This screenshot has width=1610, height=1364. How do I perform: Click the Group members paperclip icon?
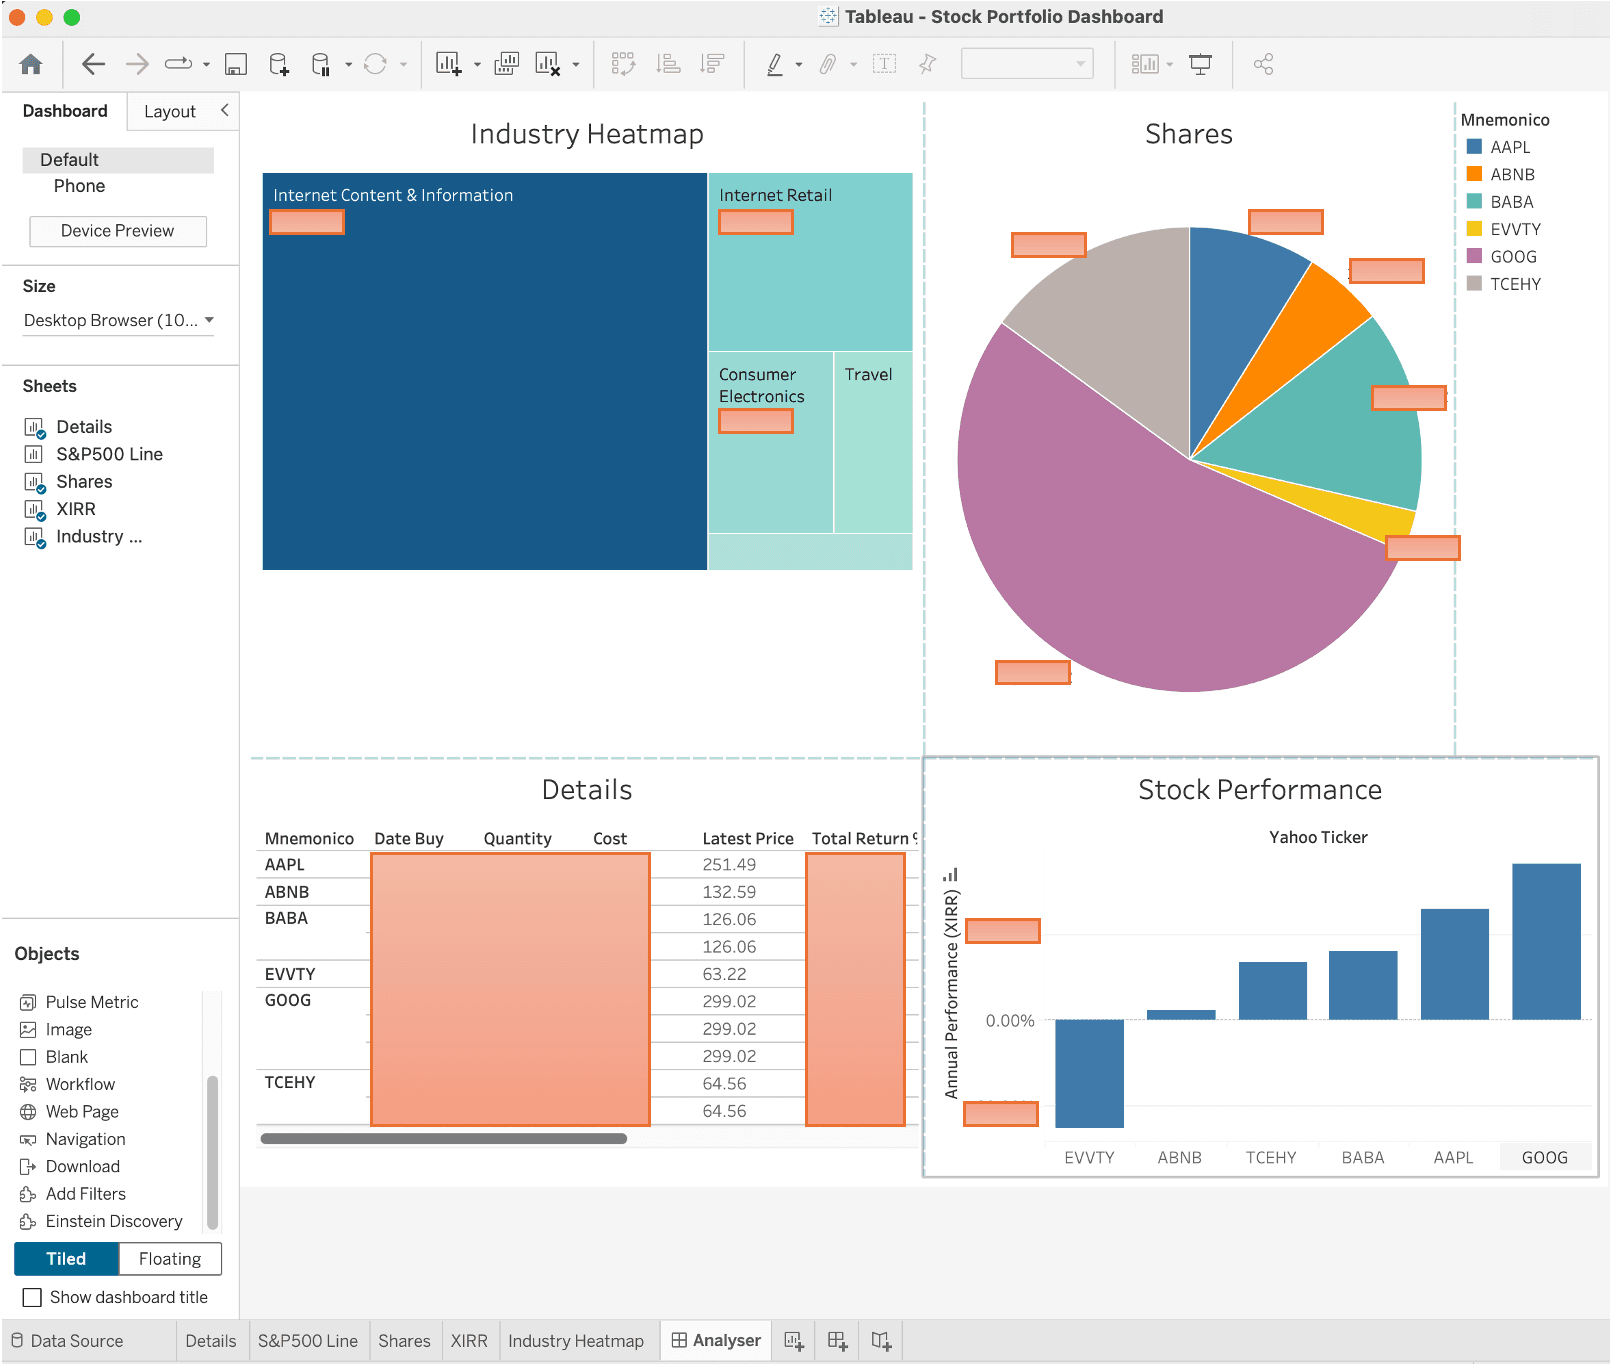(x=828, y=65)
